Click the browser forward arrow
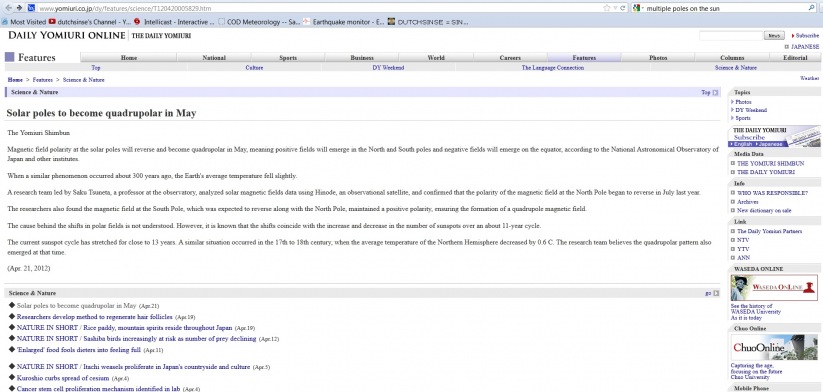Screen dimensions: 823x392 coord(20,8)
